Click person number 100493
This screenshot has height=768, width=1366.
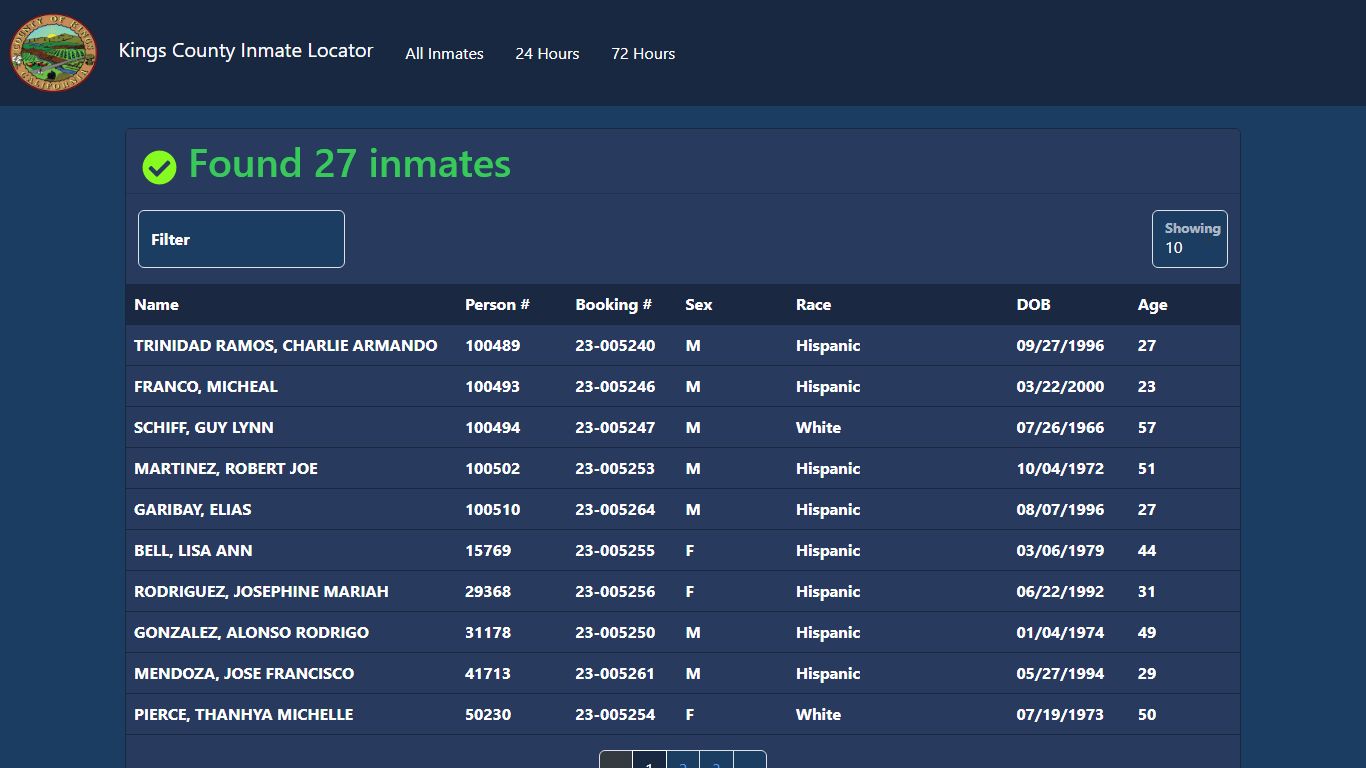[492, 387]
